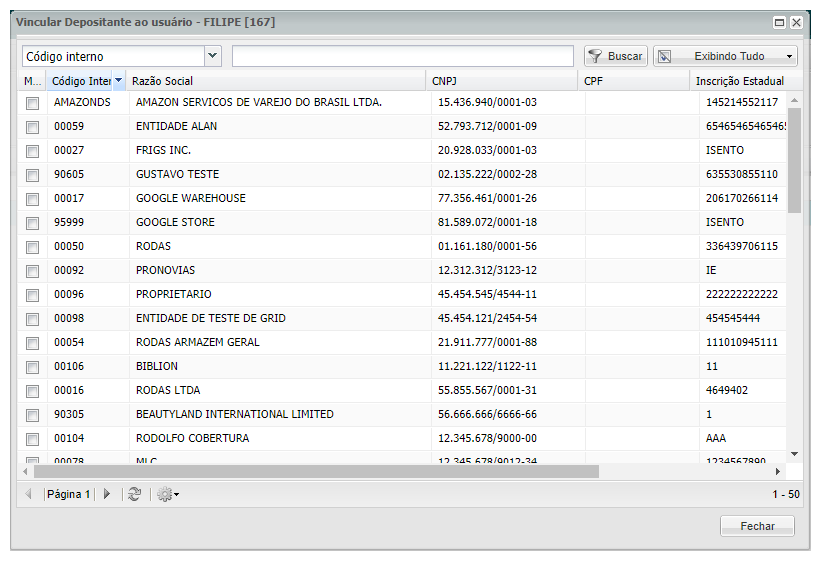Check the RODAS row with code 00050
821x561 pixels.
click(x=32, y=247)
